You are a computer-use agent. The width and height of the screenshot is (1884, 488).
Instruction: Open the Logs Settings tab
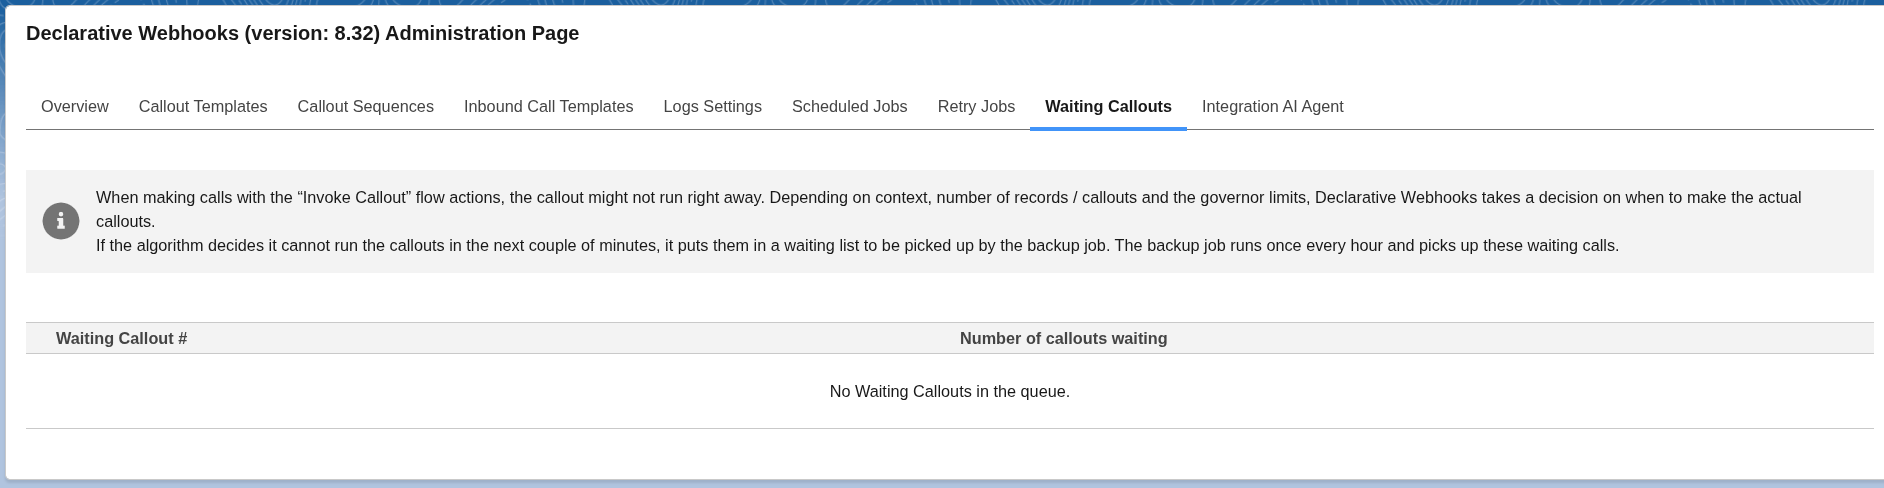713,107
